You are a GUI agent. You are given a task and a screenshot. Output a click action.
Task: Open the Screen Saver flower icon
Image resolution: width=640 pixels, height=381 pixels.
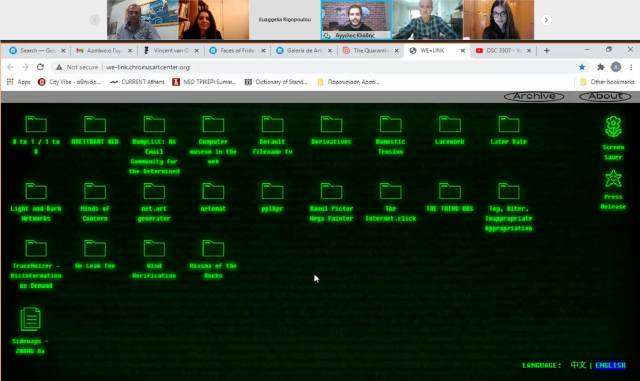613,126
